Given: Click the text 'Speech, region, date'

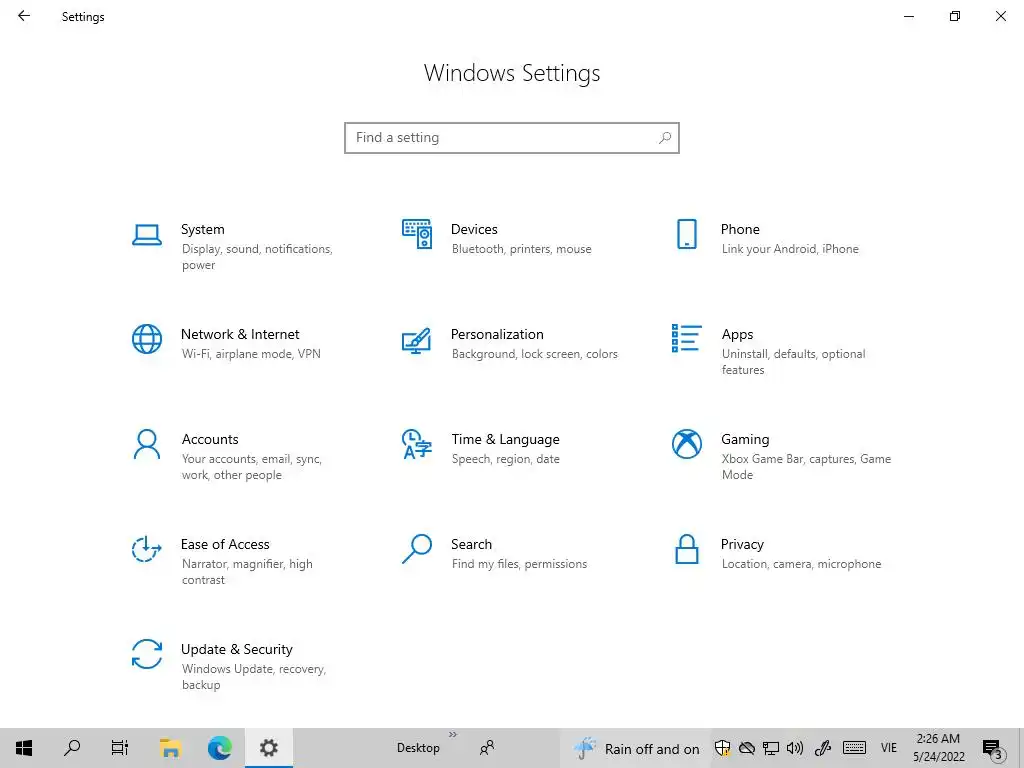Looking at the screenshot, I should (x=505, y=459).
